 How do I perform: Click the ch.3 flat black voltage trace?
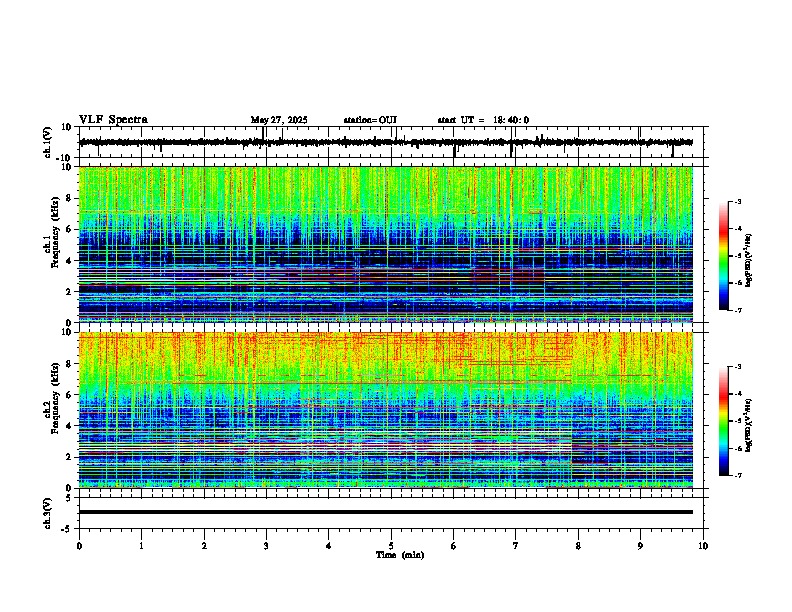tap(386, 512)
